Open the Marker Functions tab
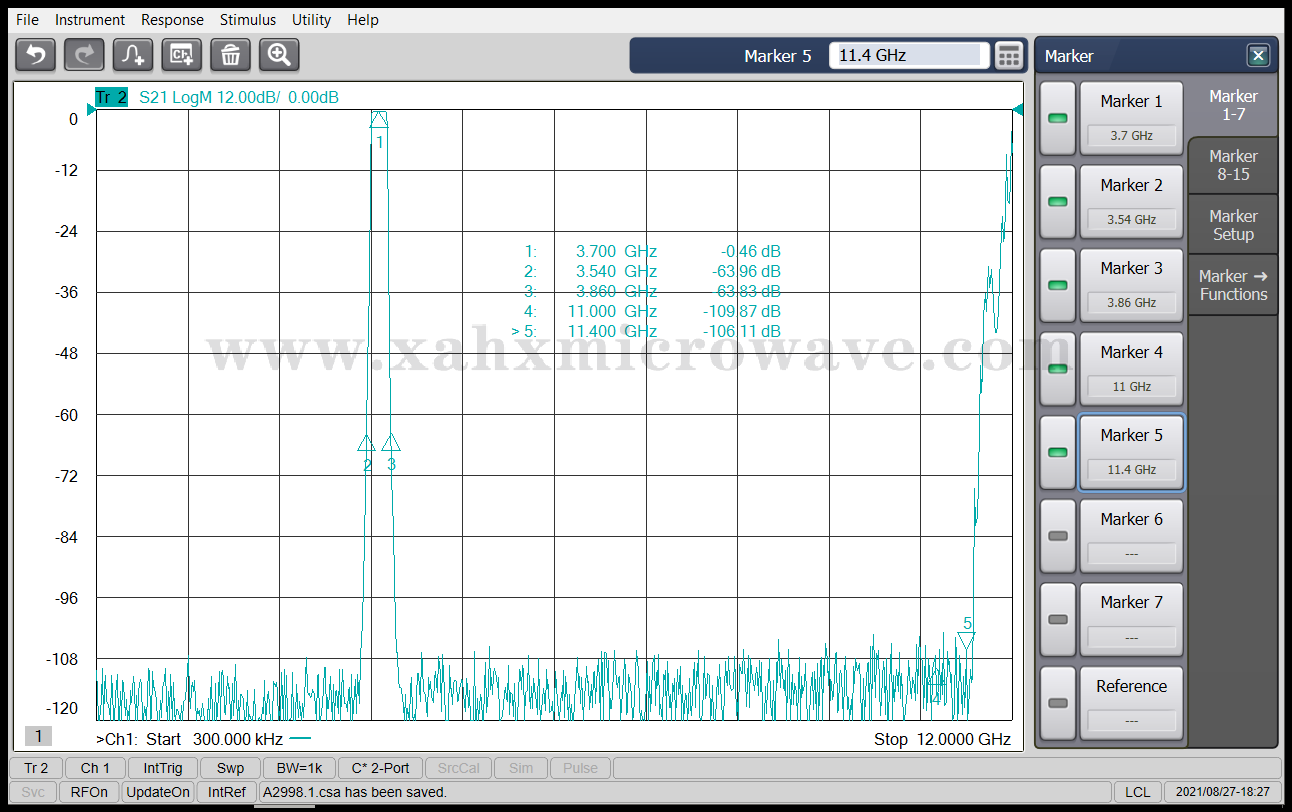1292x812 pixels. point(1233,285)
